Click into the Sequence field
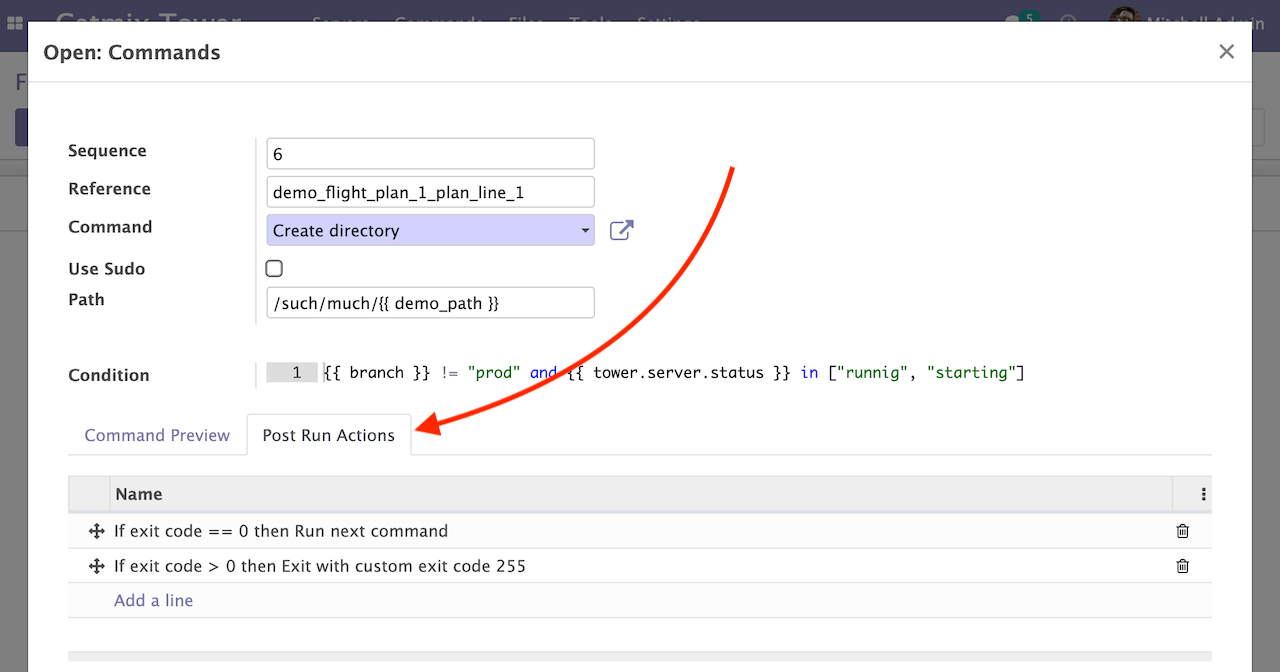This screenshot has width=1280, height=672. [430, 154]
